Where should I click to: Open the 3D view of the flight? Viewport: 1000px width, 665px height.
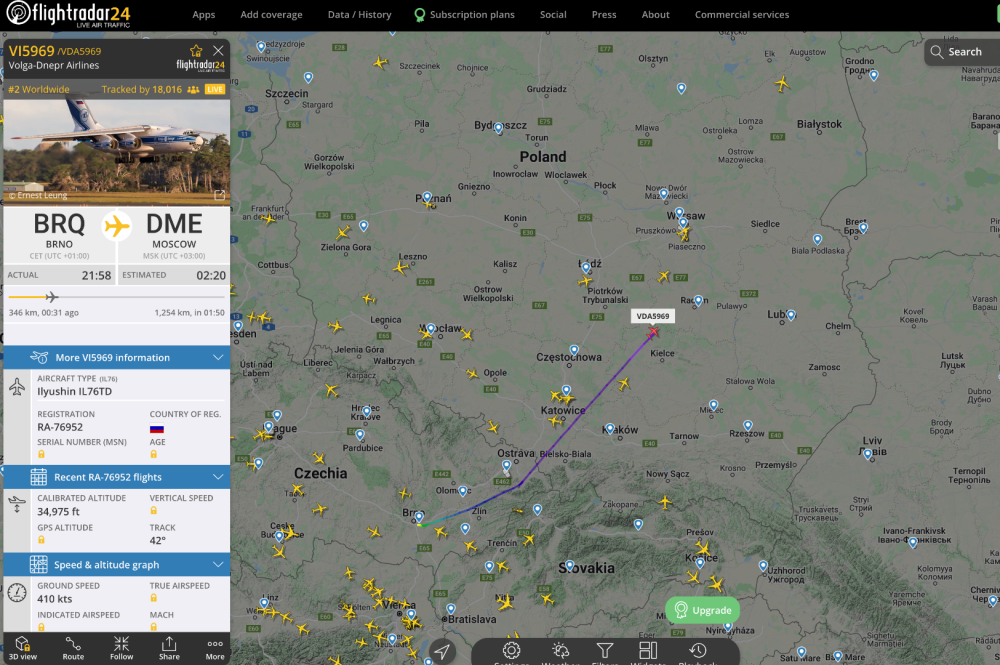[x=23, y=648]
